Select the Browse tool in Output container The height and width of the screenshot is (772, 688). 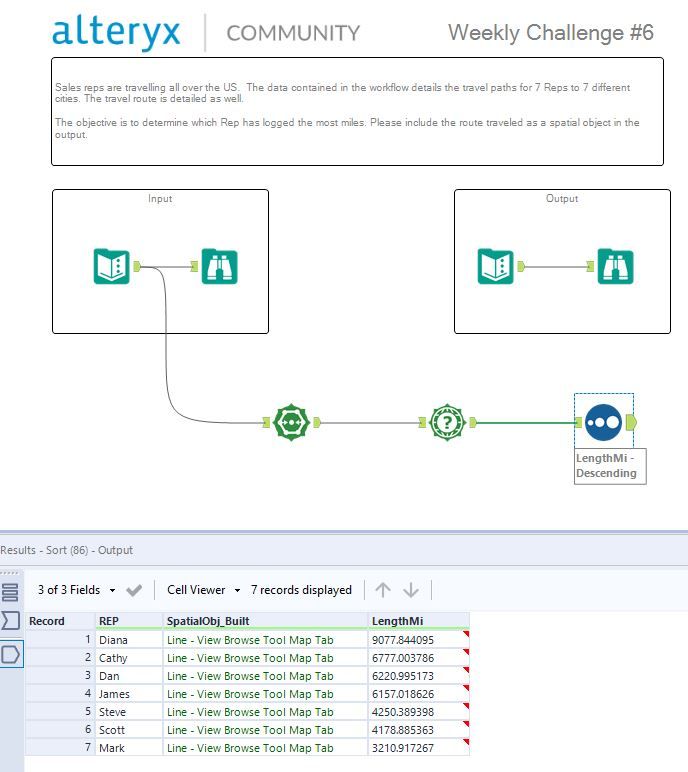tap(616, 266)
